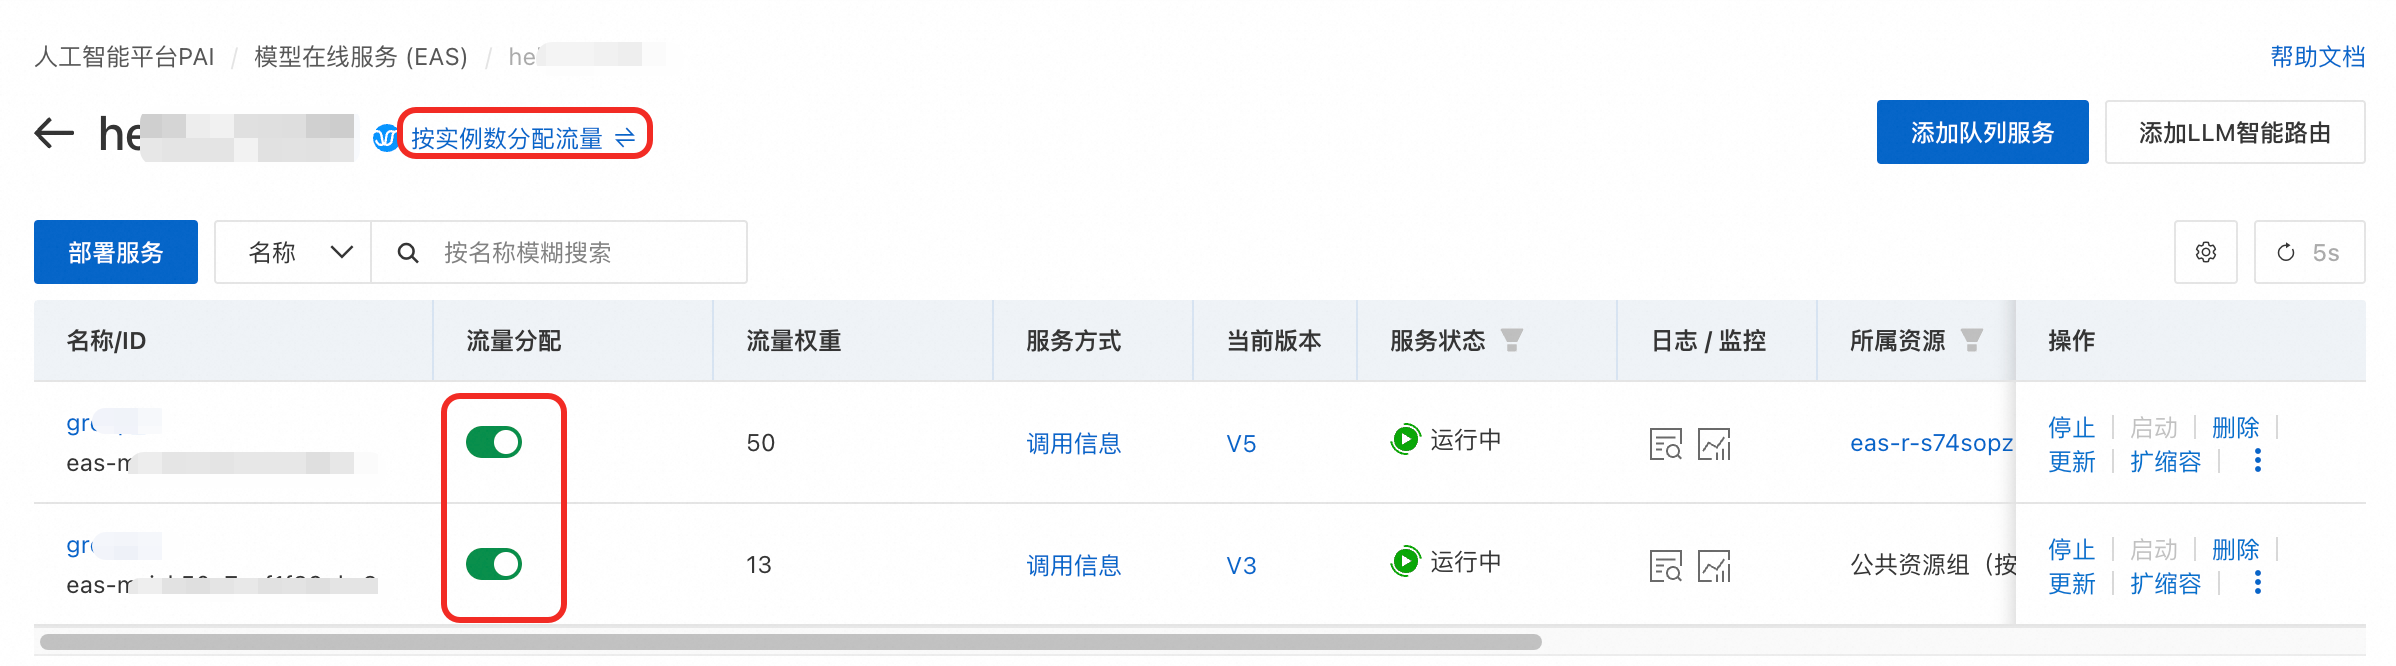
Task: Open the monitoring chart icon for the V5 service
Action: (x=1714, y=444)
